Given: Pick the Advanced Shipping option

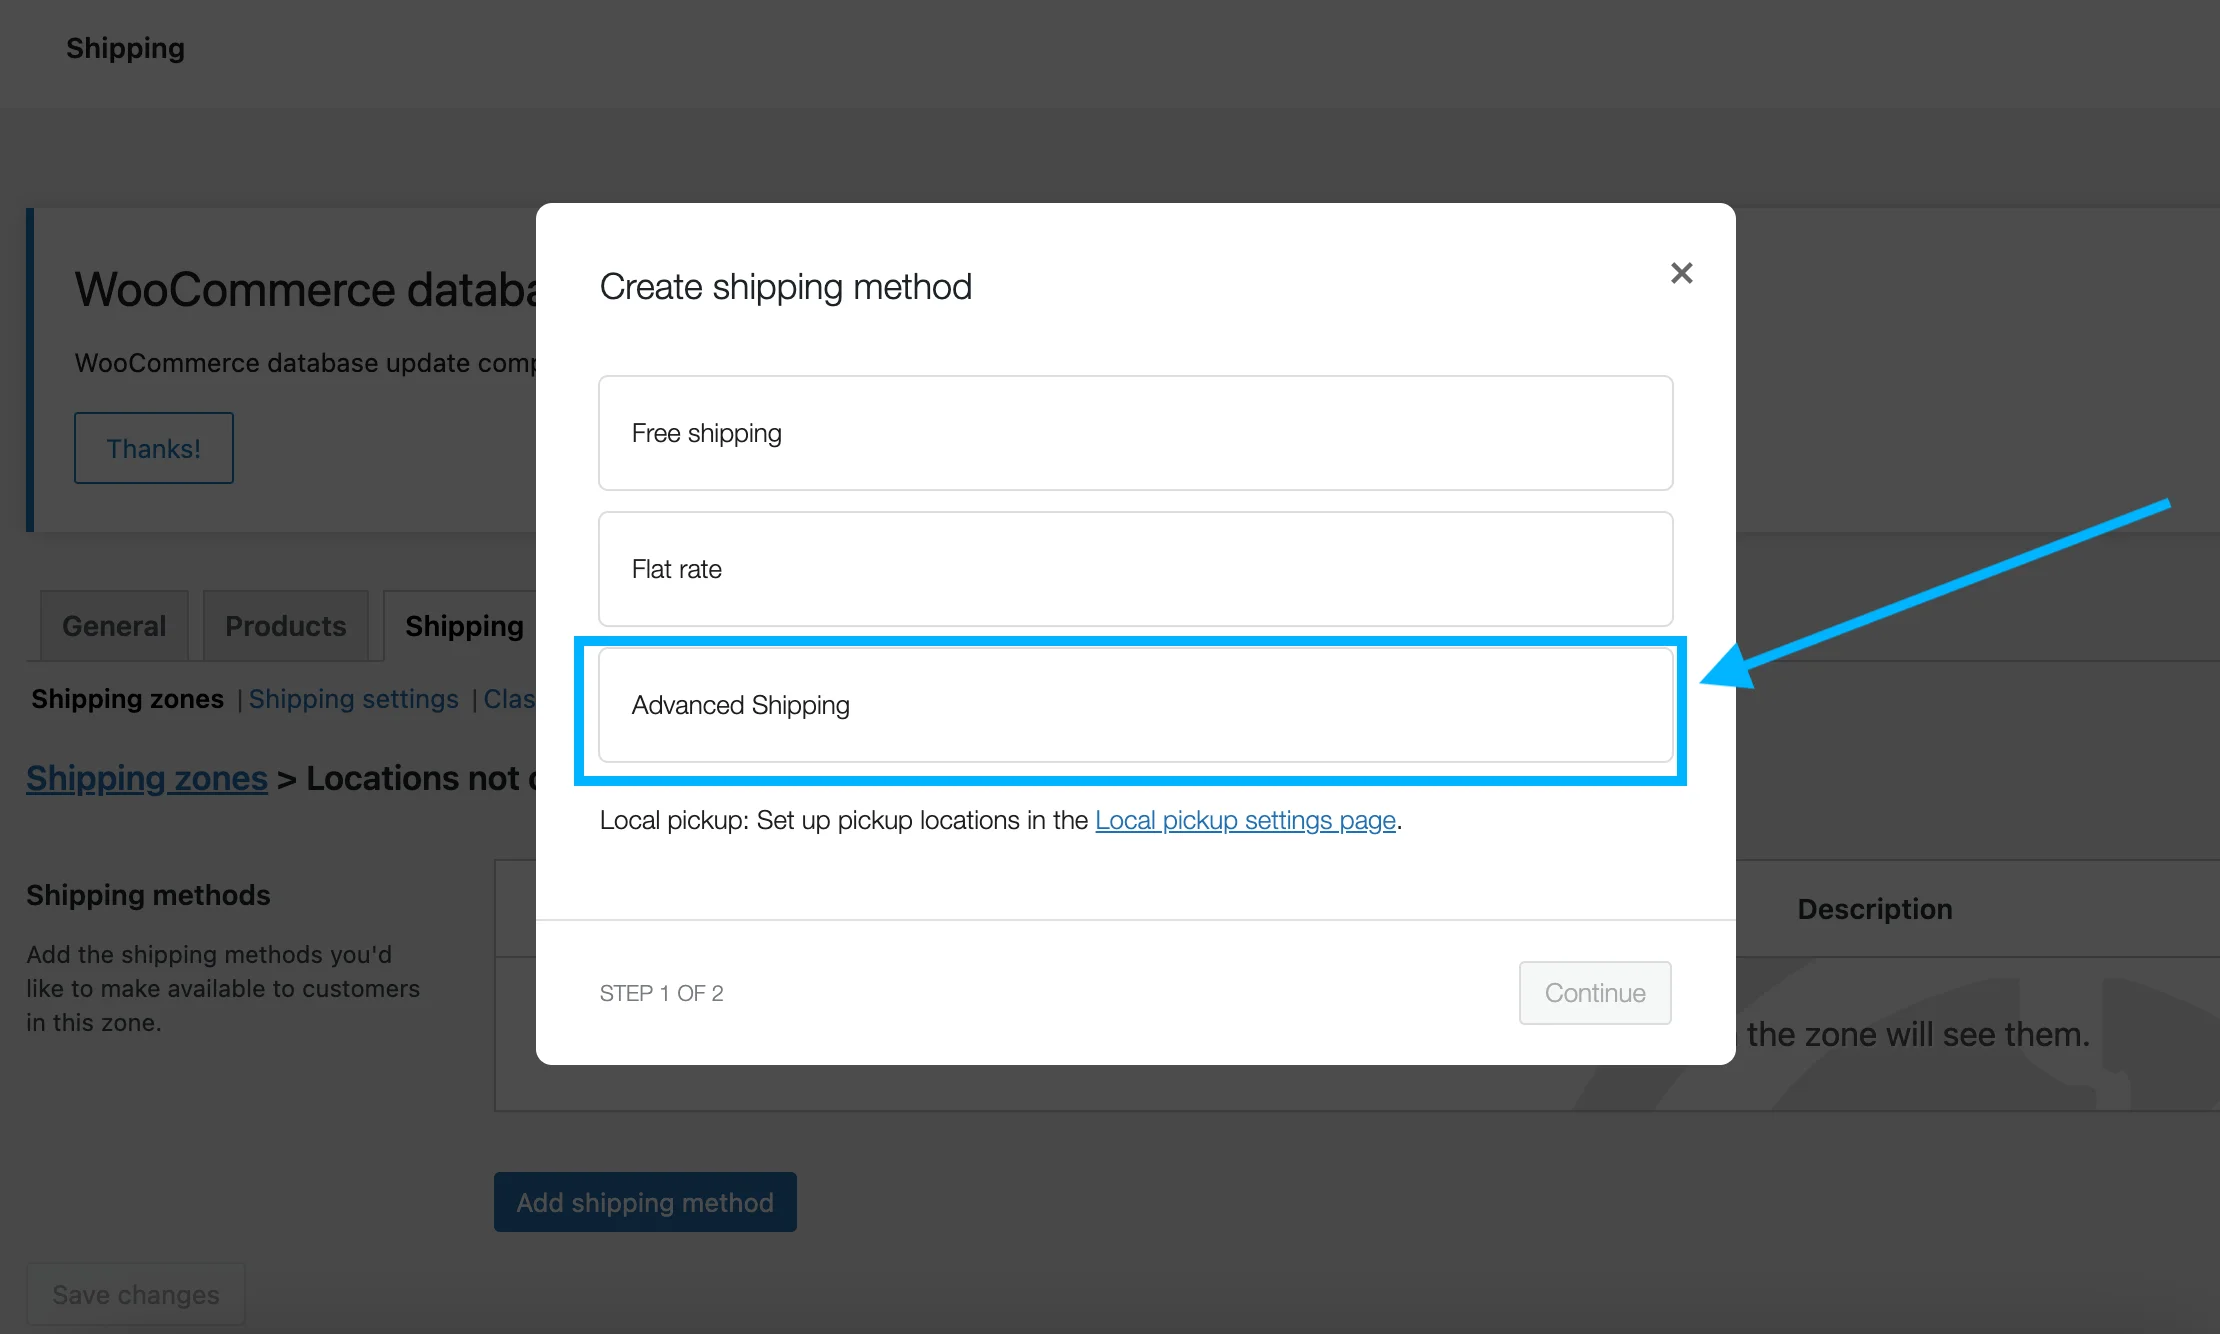Looking at the screenshot, I should [x=1135, y=705].
